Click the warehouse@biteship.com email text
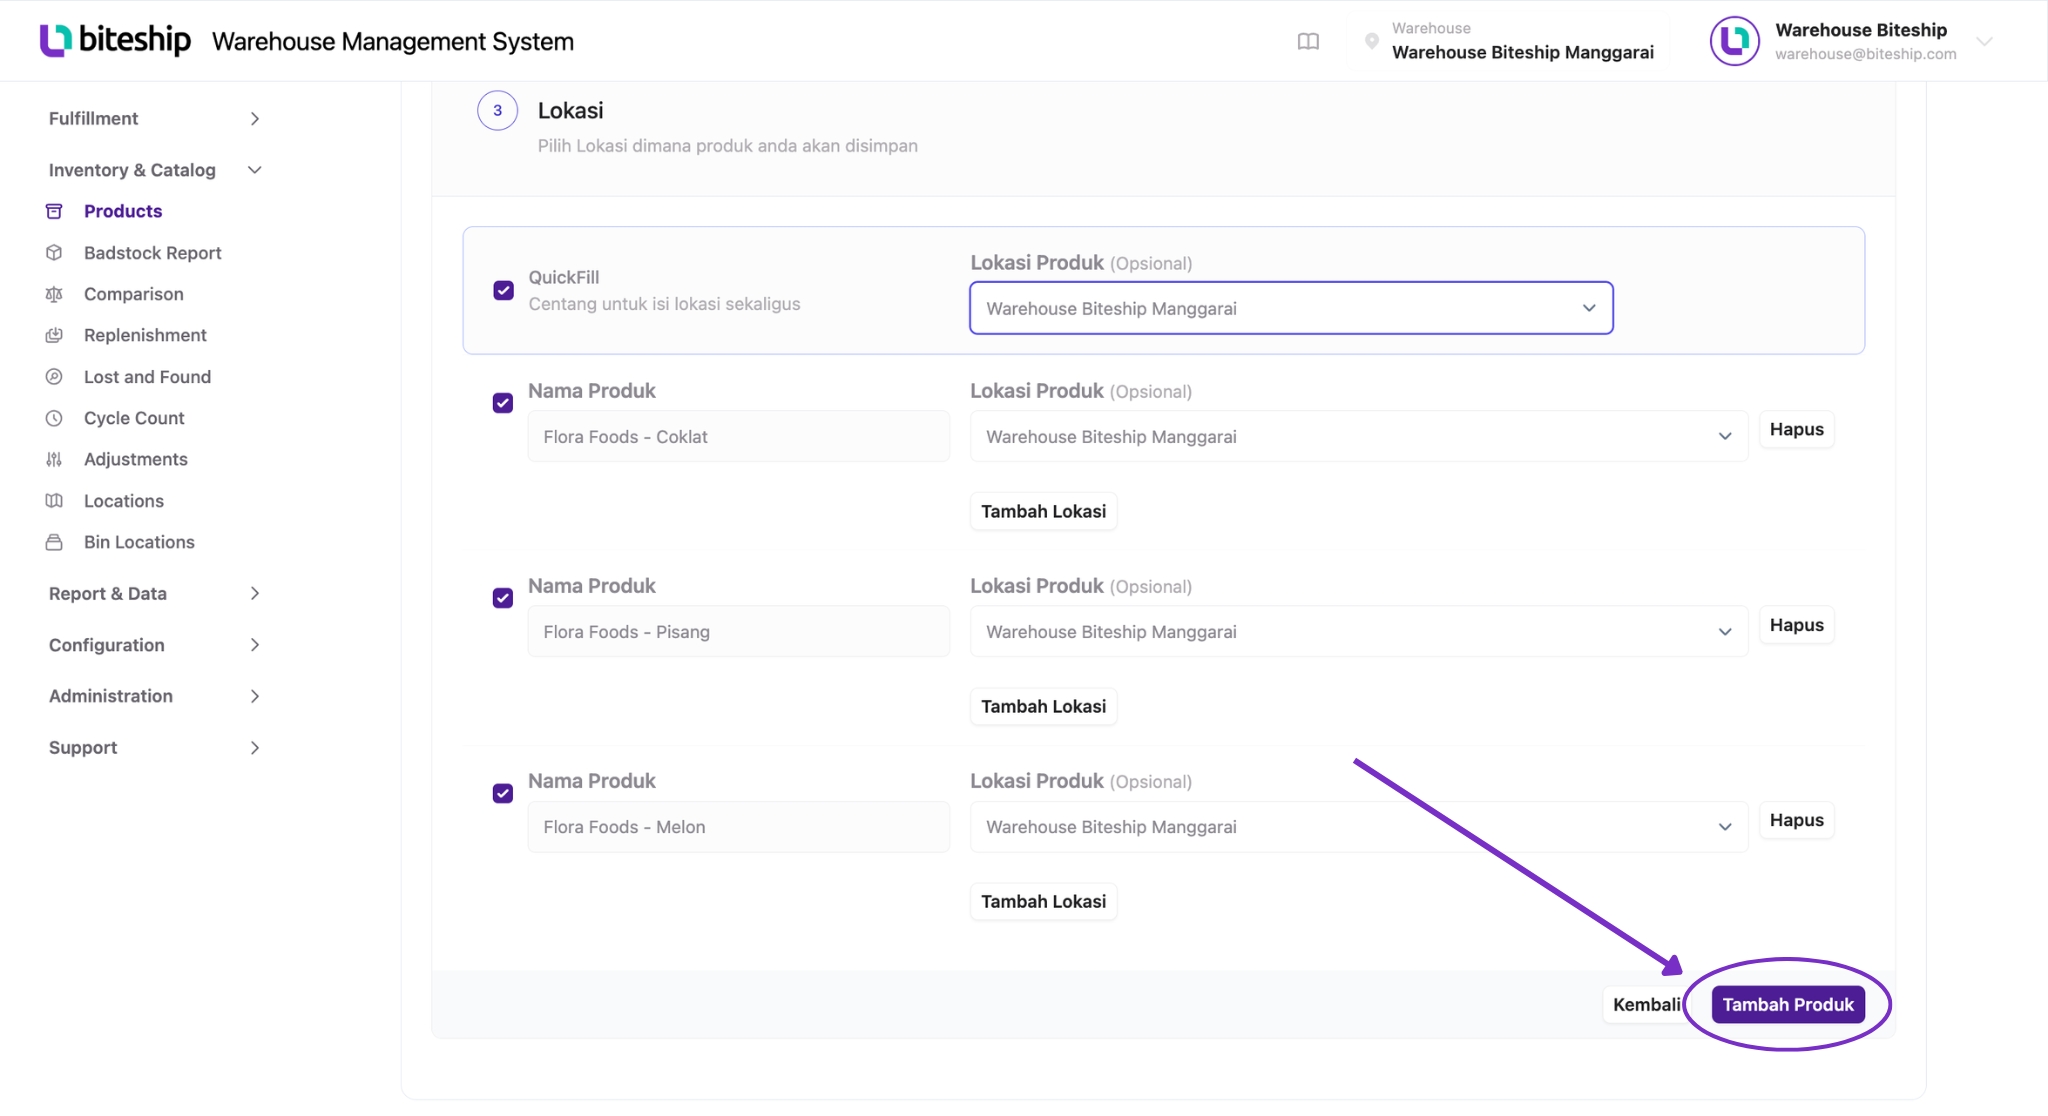This screenshot has height=1116, width=2048. pyautogui.click(x=1865, y=54)
